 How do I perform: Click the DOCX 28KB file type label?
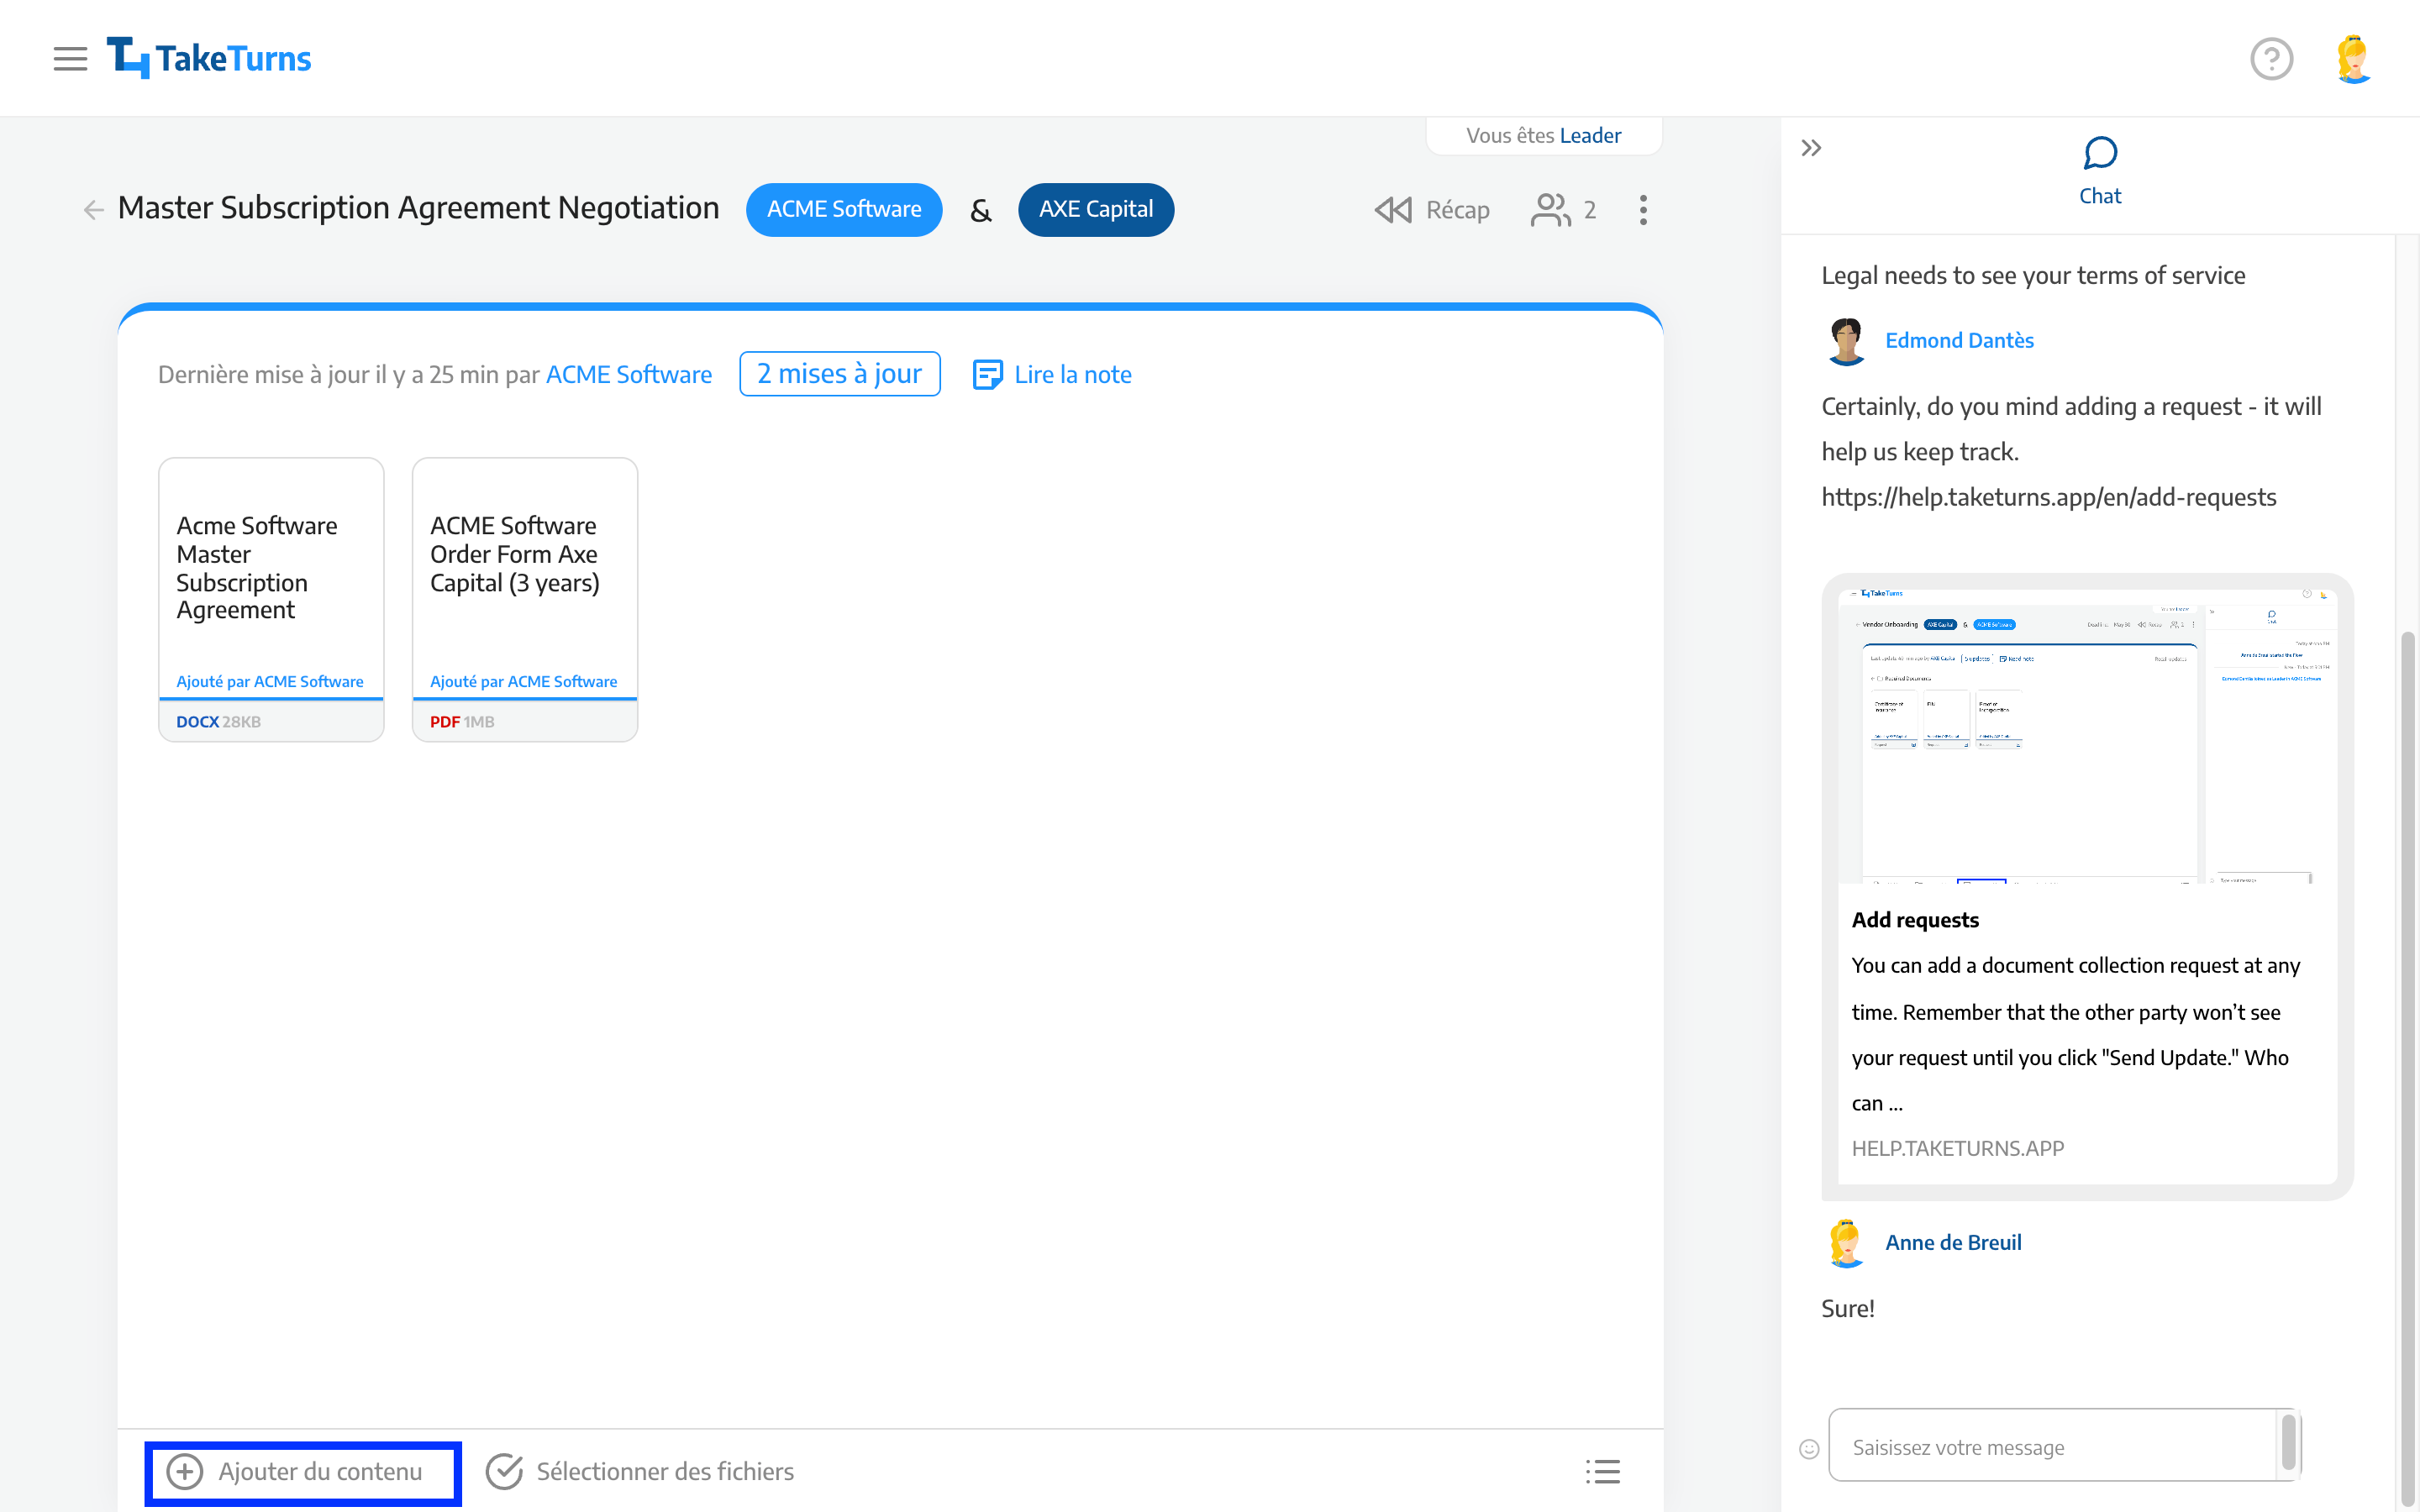218,721
